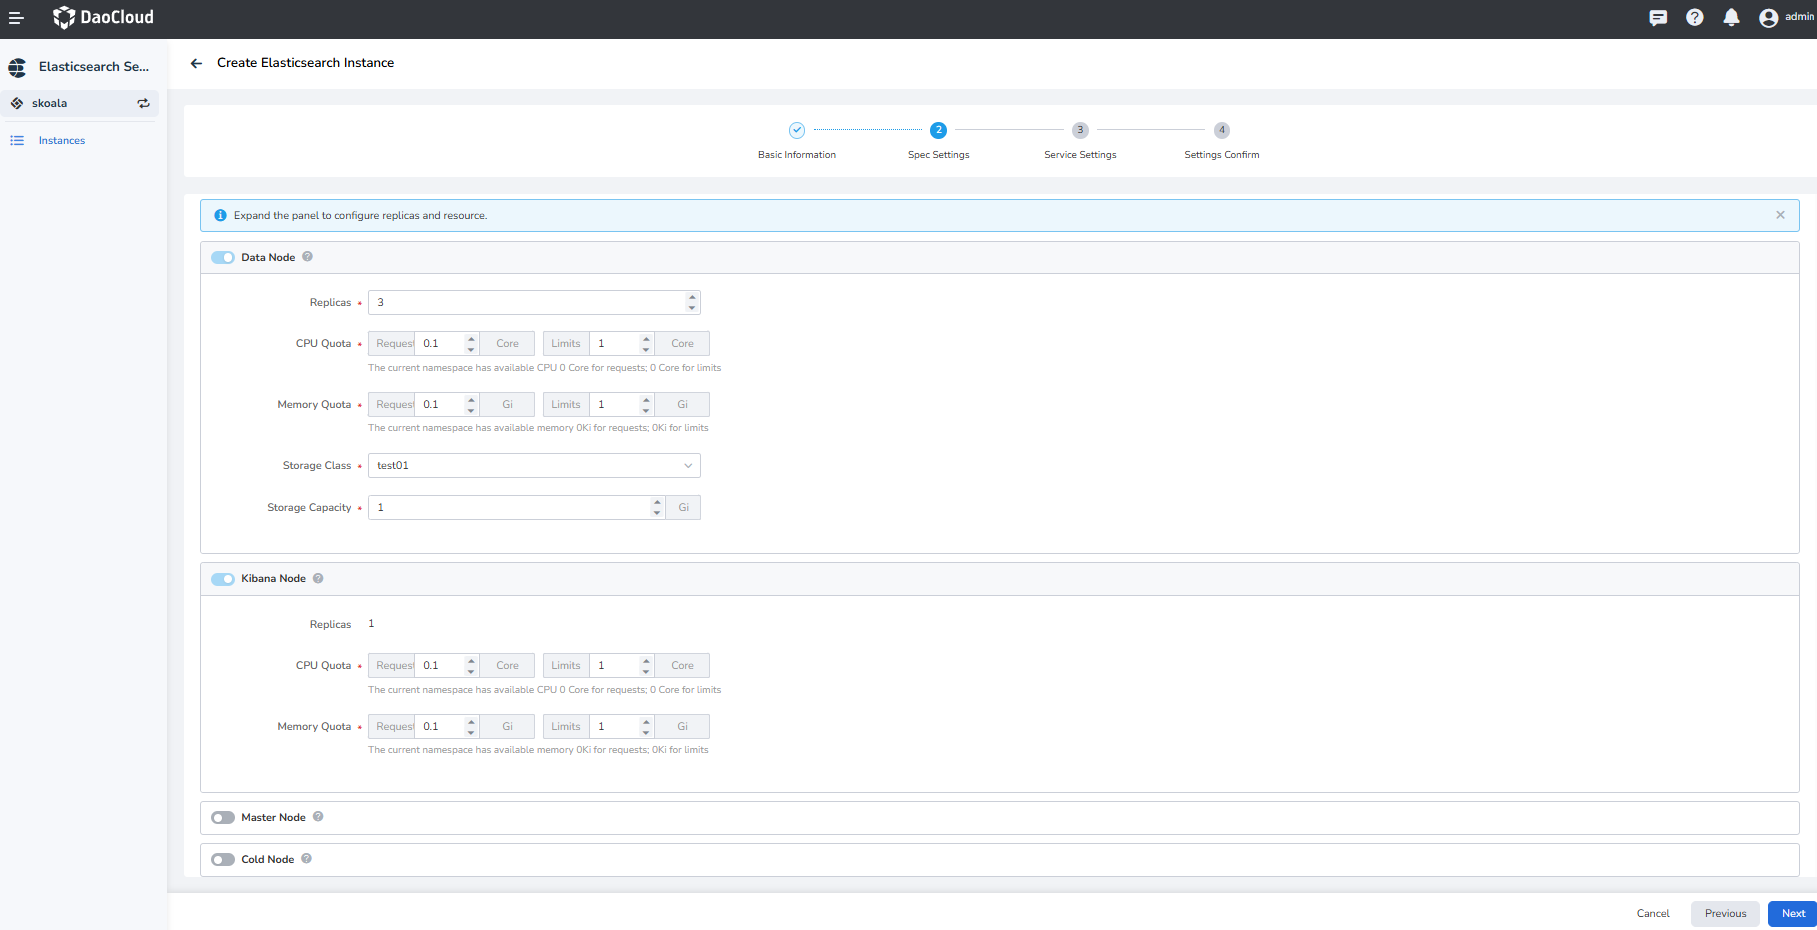Open the notifications bell in the top bar
The height and width of the screenshot is (930, 1817).
tap(1732, 17)
